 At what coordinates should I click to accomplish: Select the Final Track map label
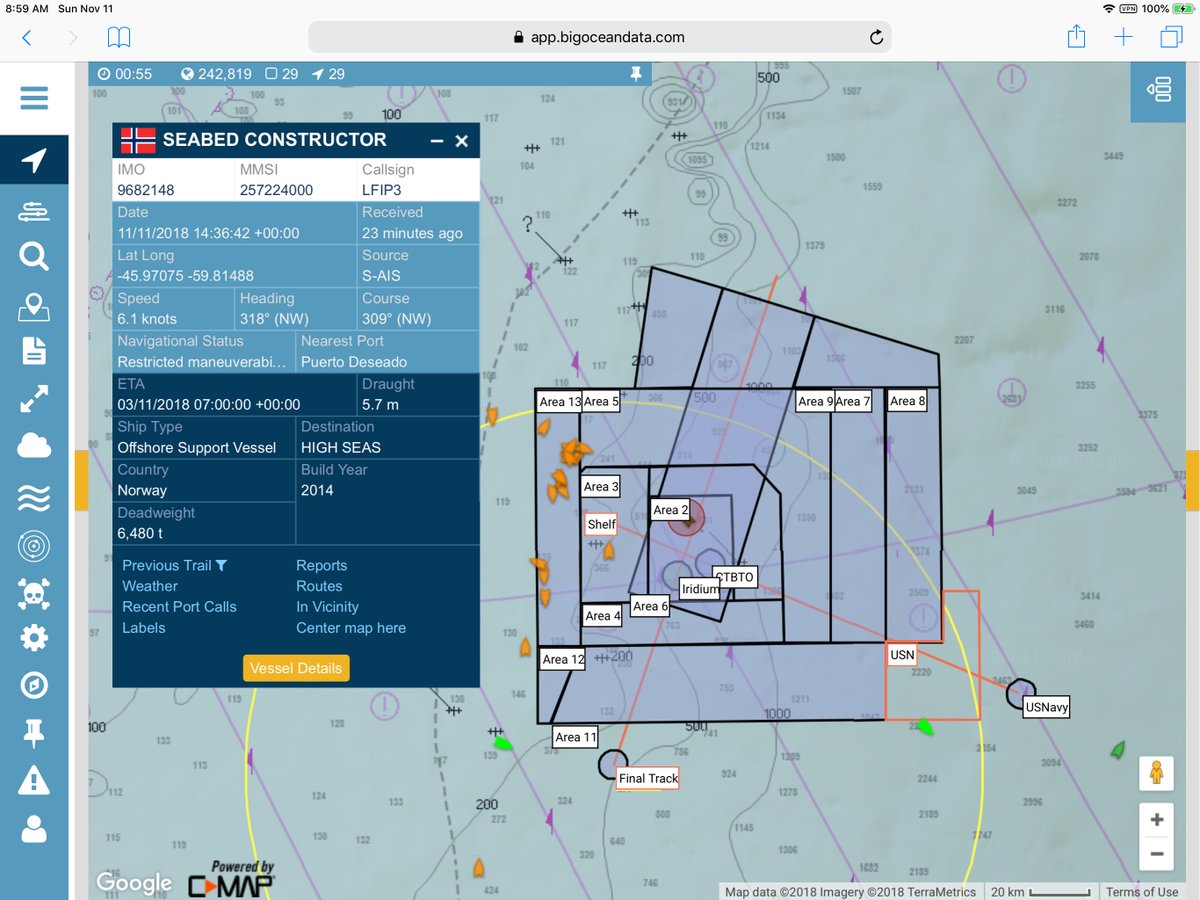tap(649, 778)
